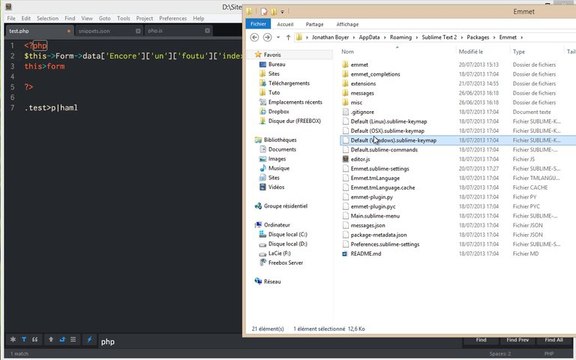576x360 pixels.
Task: Close the php.js tab
Action: click(x=207, y=31)
